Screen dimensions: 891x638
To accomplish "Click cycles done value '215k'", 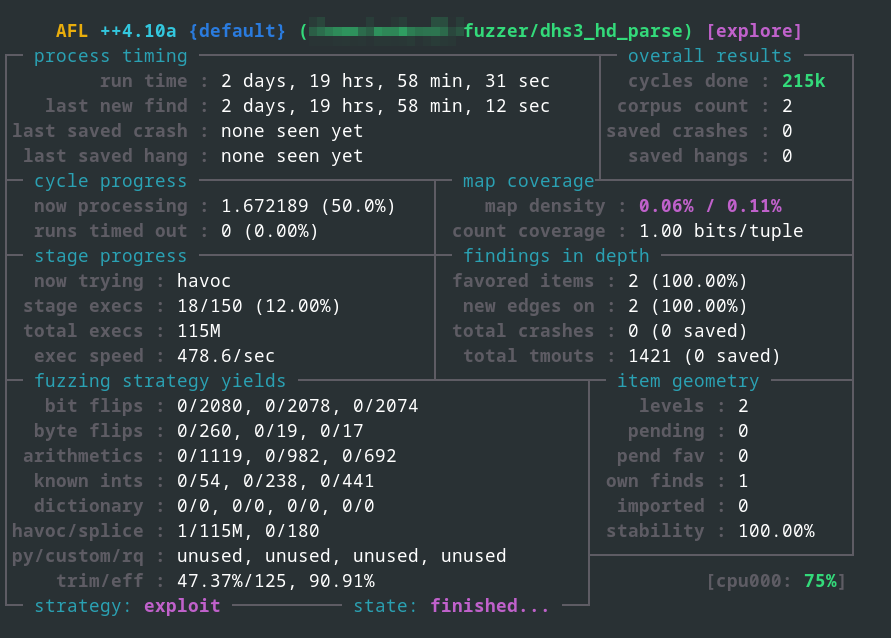I will [803, 81].
